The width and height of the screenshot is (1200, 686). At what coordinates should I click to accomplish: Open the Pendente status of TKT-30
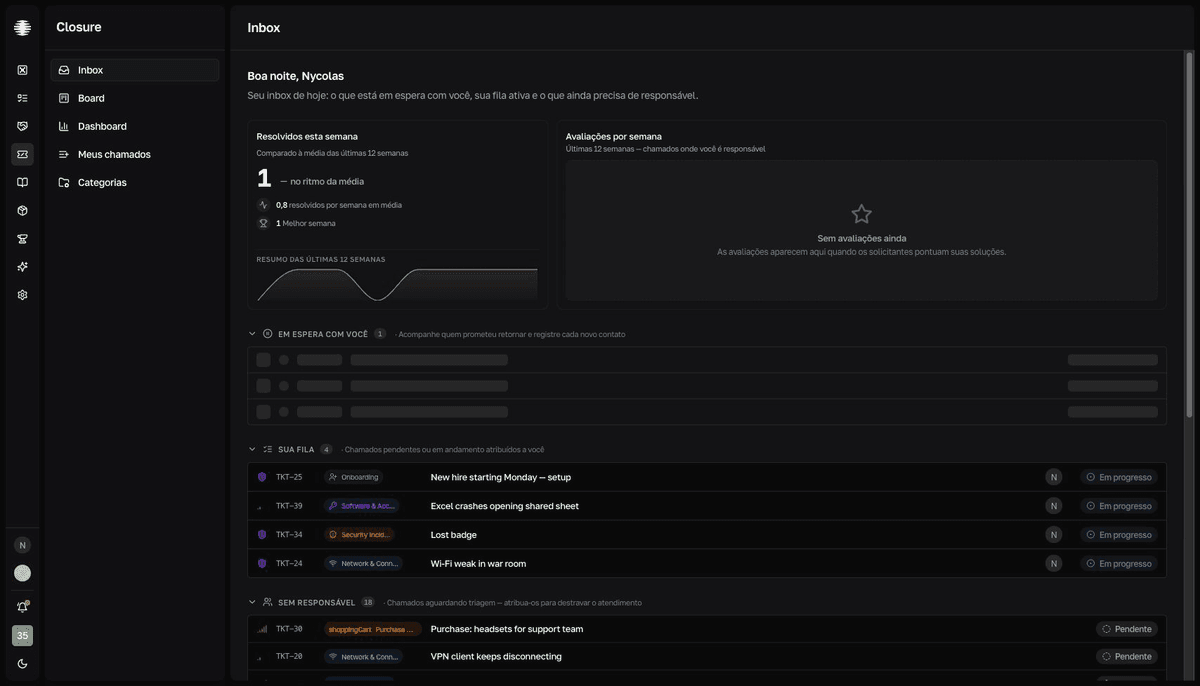point(1127,629)
